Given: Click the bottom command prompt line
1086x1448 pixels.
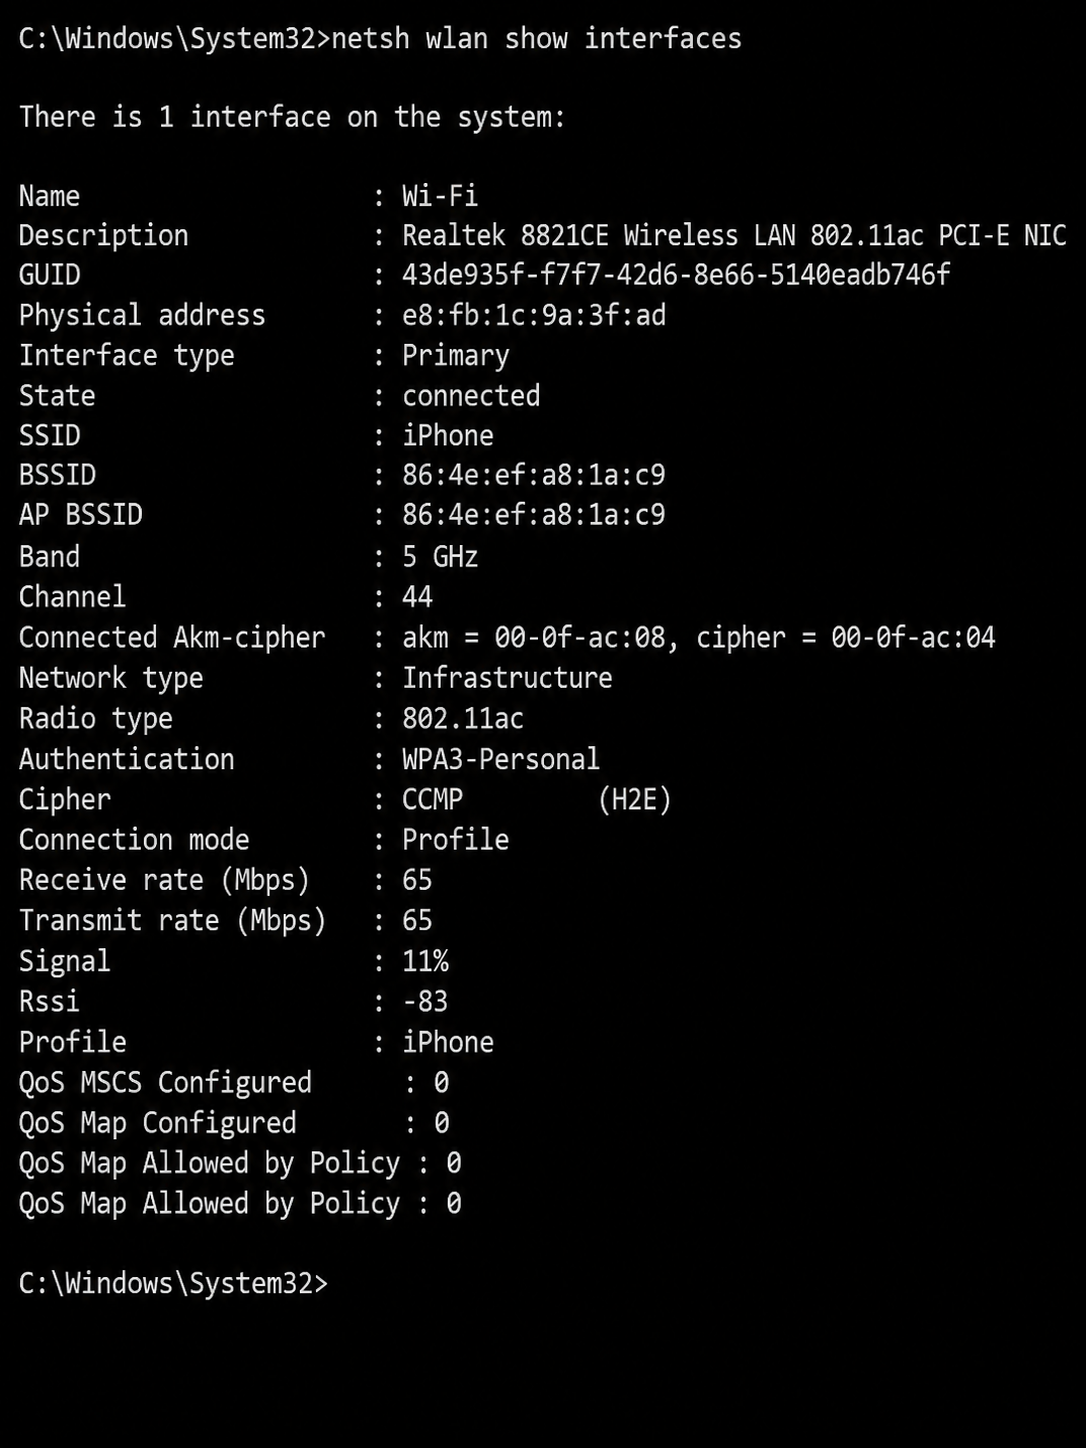Looking at the screenshot, I should pos(173,1283).
